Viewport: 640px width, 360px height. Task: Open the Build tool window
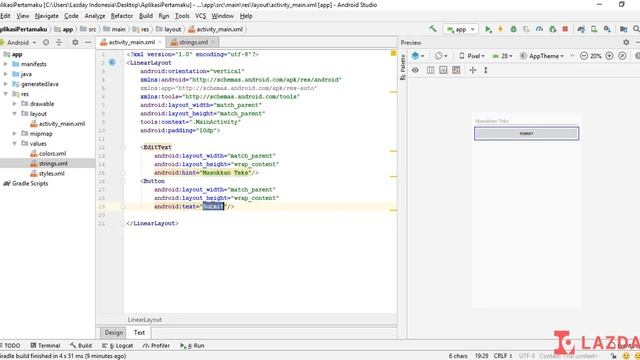[x=81, y=345]
